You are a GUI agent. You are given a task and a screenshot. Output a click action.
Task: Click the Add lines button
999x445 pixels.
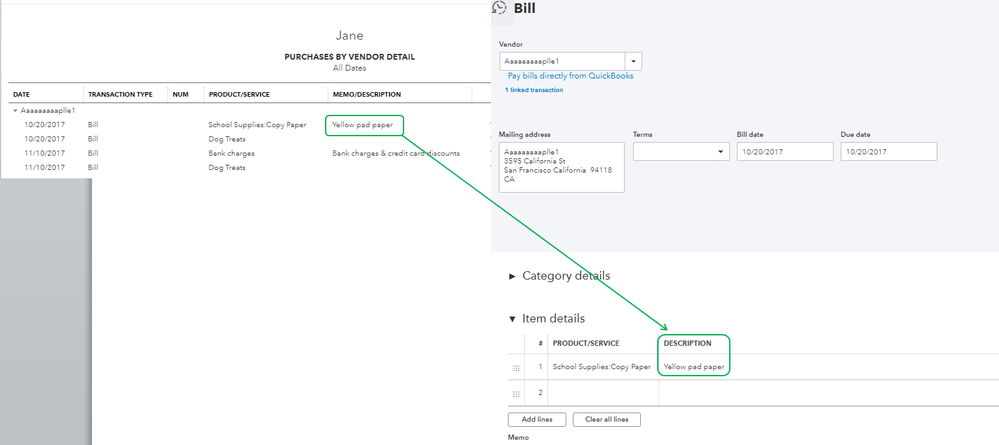[537, 419]
